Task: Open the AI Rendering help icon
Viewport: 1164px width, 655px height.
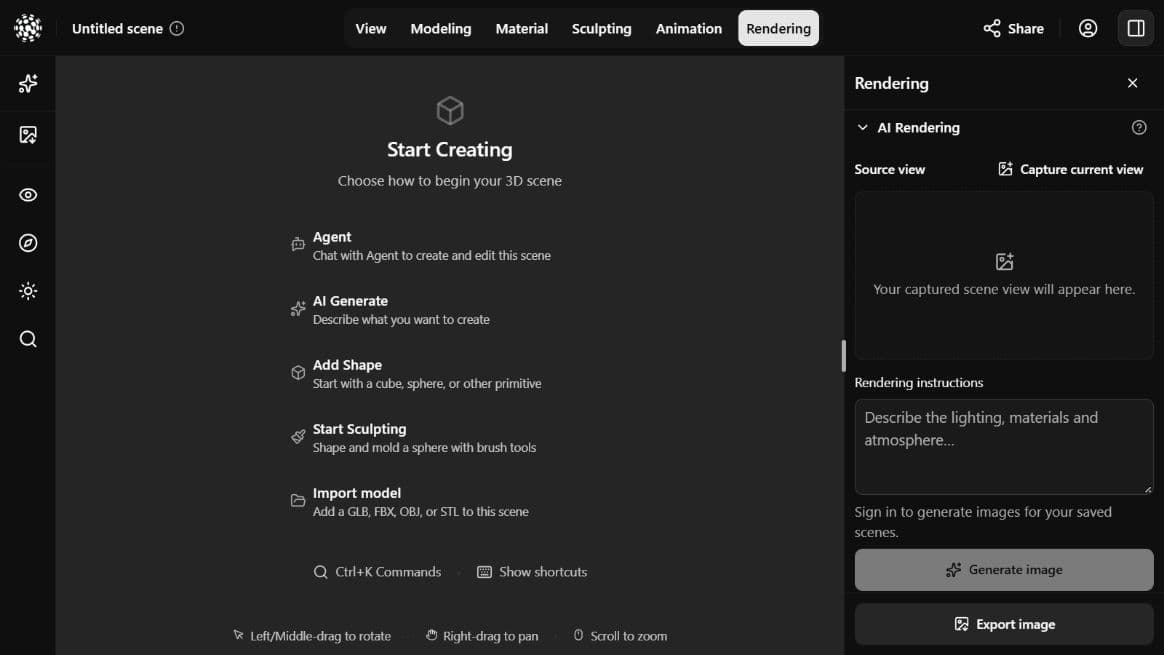Action: tap(1139, 128)
